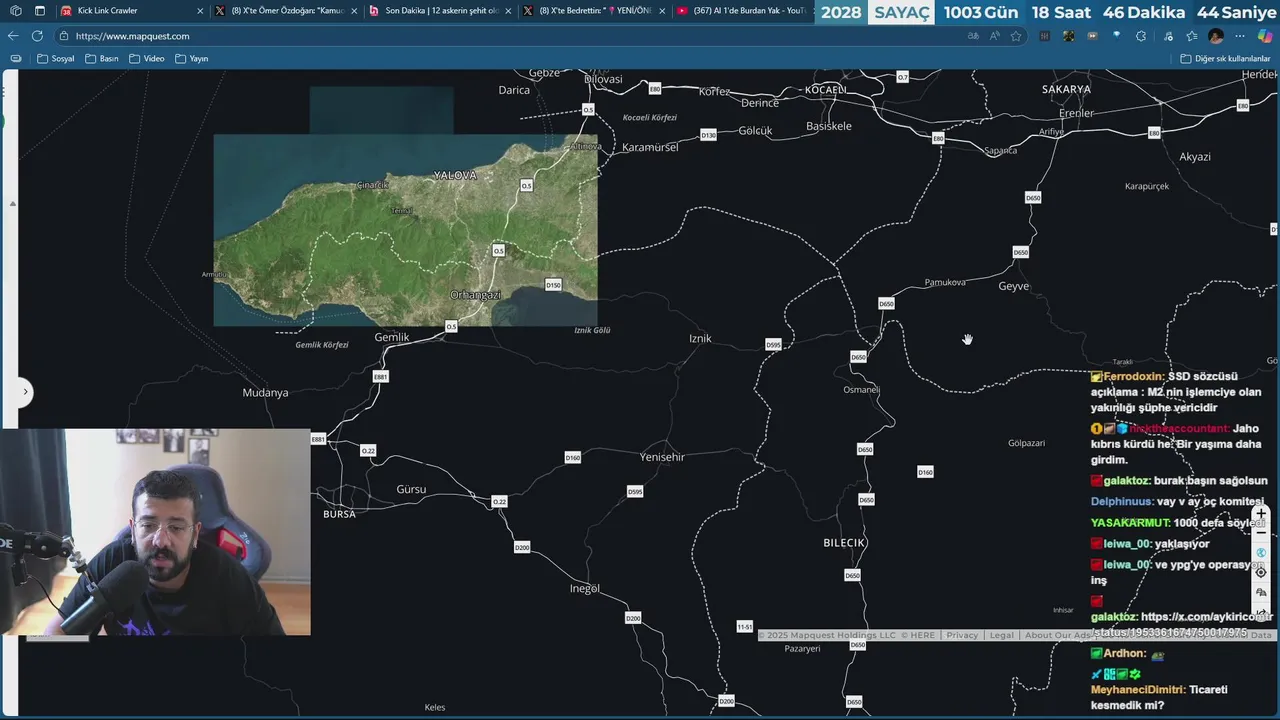Image resolution: width=1280 pixels, height=720 pixels.
Task: Open the Sosyal bookmarks folder
Action: pyautogui.click(x=56, y=59)
